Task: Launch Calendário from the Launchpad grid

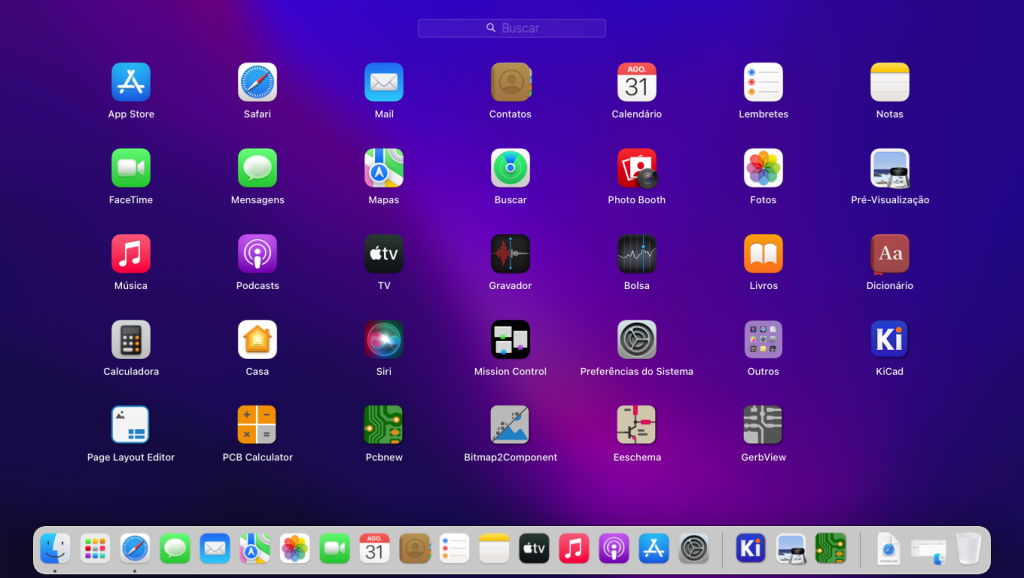Action: click(x=637, y=82)
